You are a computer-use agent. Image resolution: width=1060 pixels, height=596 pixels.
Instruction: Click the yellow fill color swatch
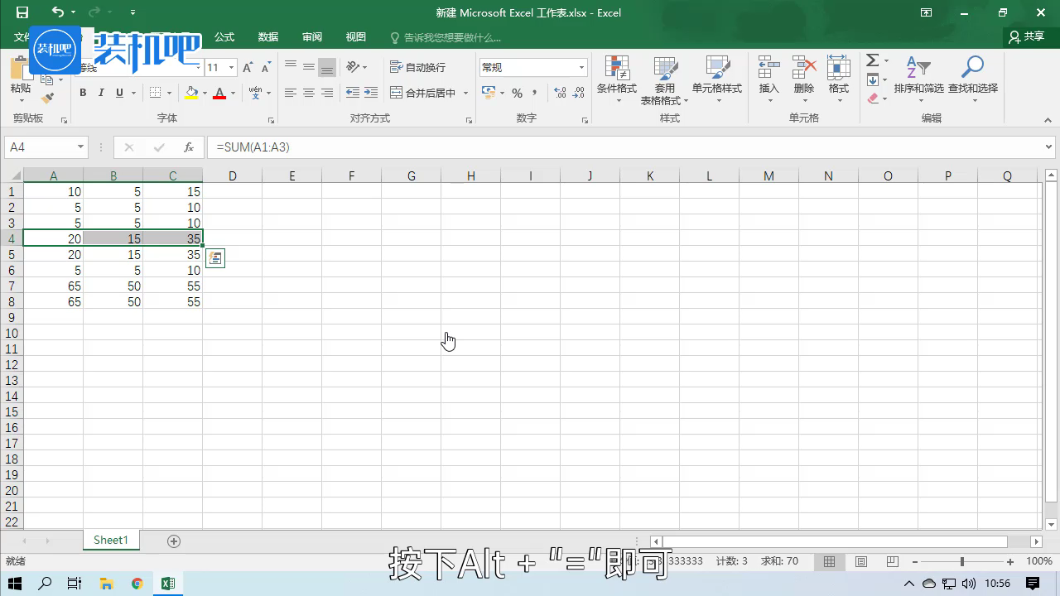tap(191, 93)
